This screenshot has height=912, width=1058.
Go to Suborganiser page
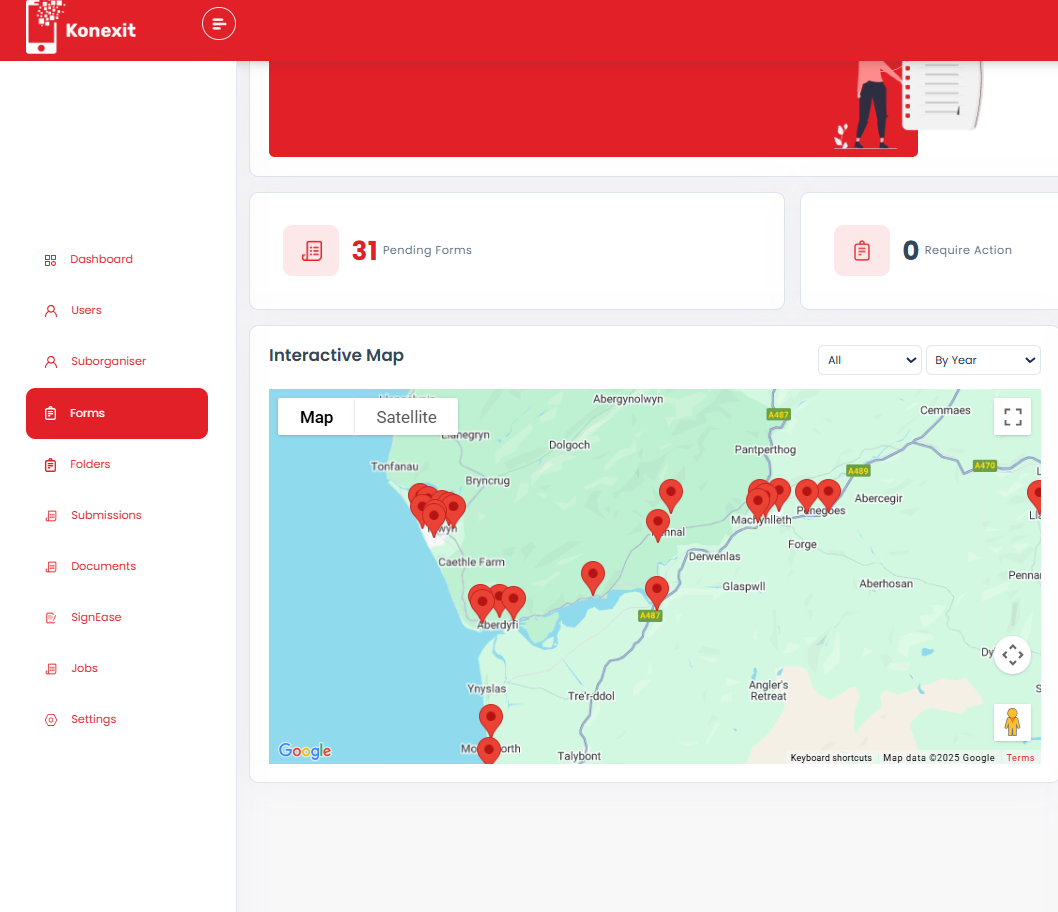(x=108, y=361)
